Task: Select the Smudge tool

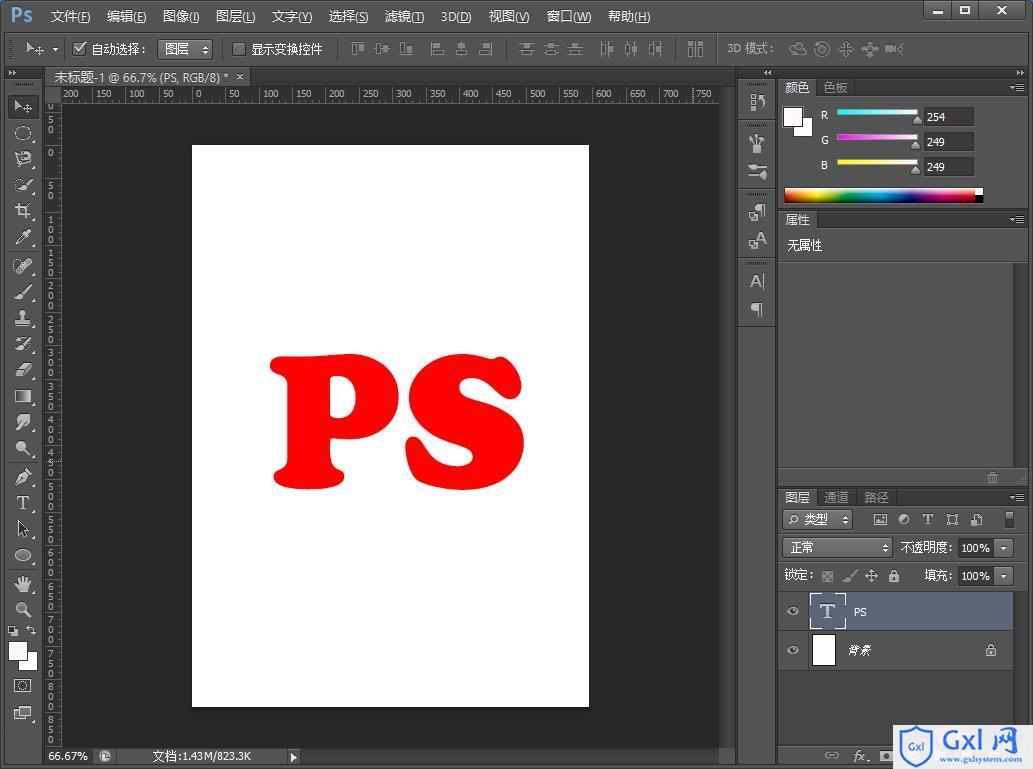Action: pos(23,422)
